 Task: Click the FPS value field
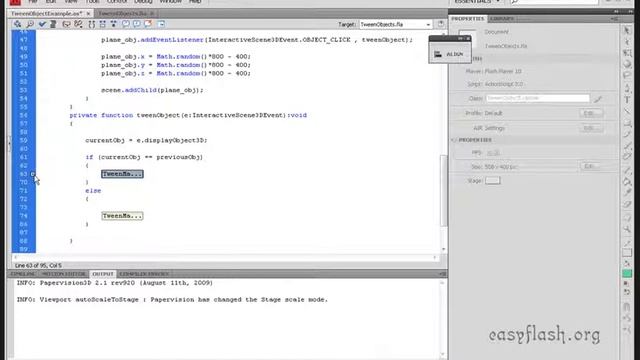click(493, 153)
